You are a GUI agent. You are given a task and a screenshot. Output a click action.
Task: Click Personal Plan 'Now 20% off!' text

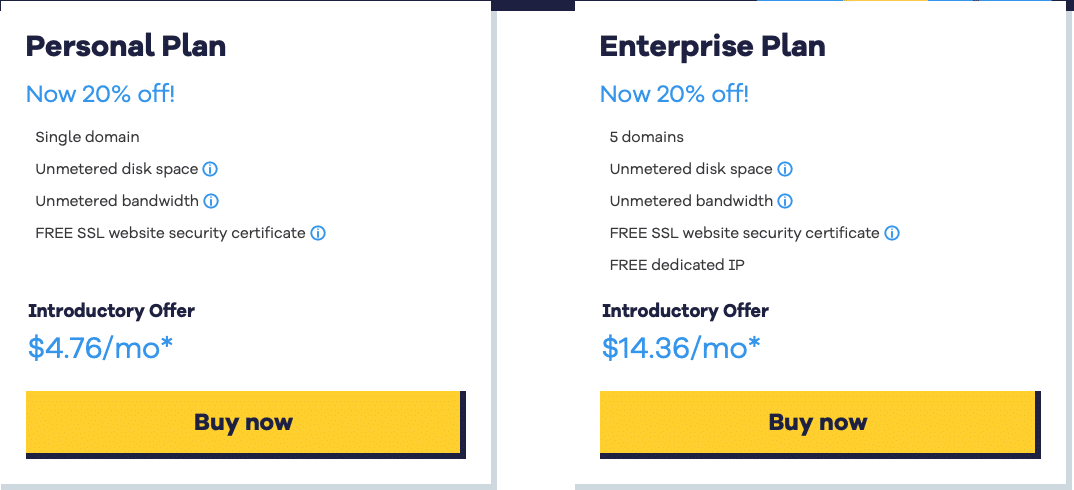coord(101,94)
